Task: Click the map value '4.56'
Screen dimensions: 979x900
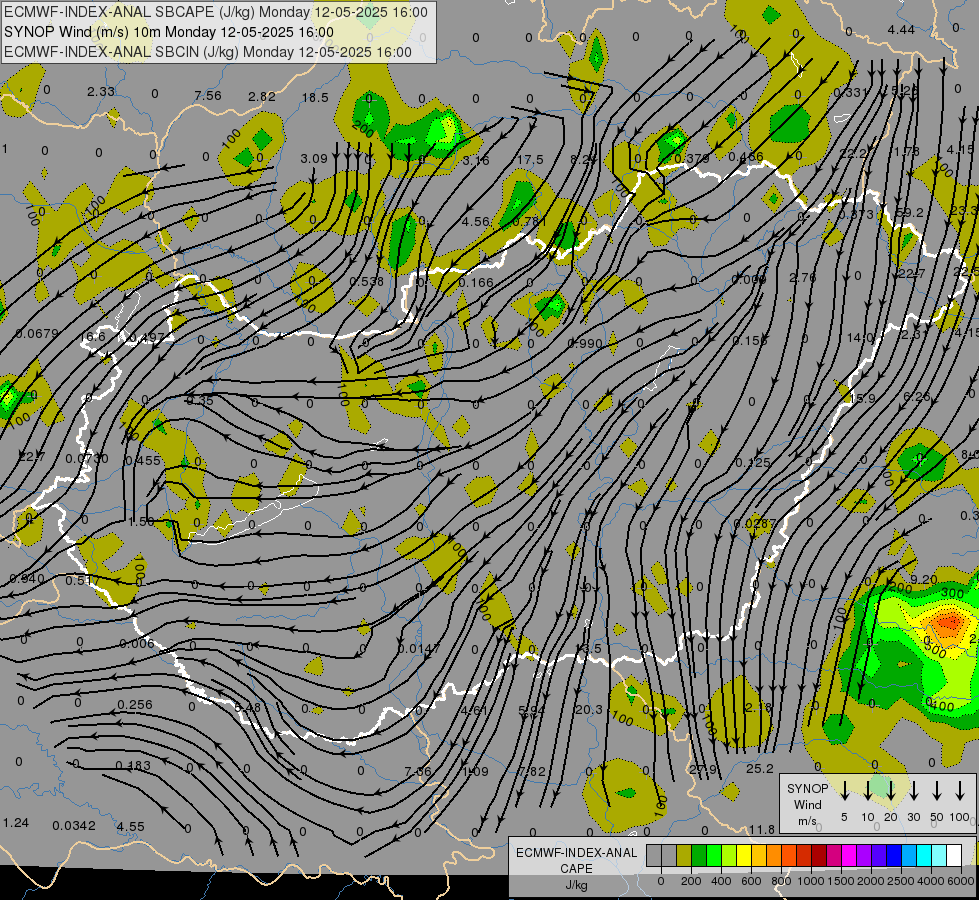Action: pyautogui.click(x=475, y=221)
